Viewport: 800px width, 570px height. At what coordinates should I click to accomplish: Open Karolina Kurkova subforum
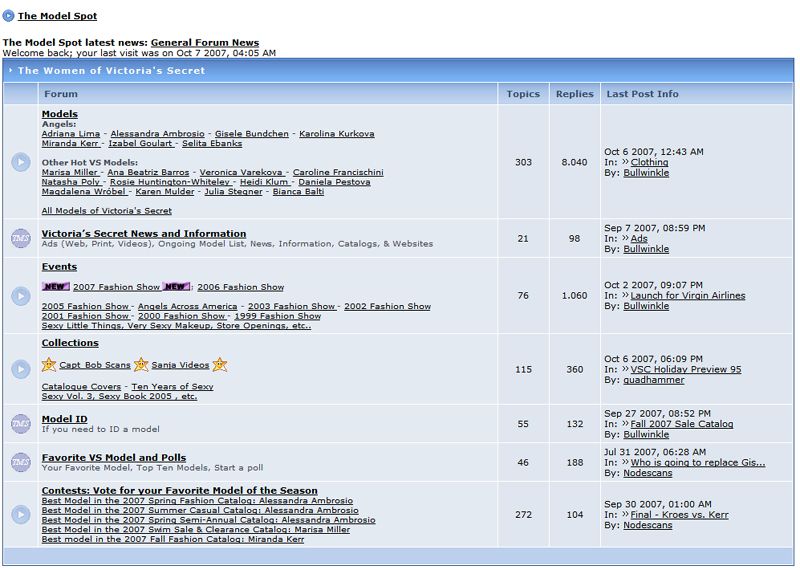coord(337,134)
